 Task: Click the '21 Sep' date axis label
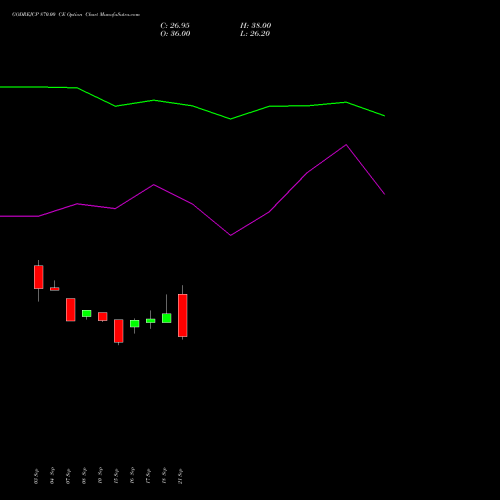tap(180, 476)
